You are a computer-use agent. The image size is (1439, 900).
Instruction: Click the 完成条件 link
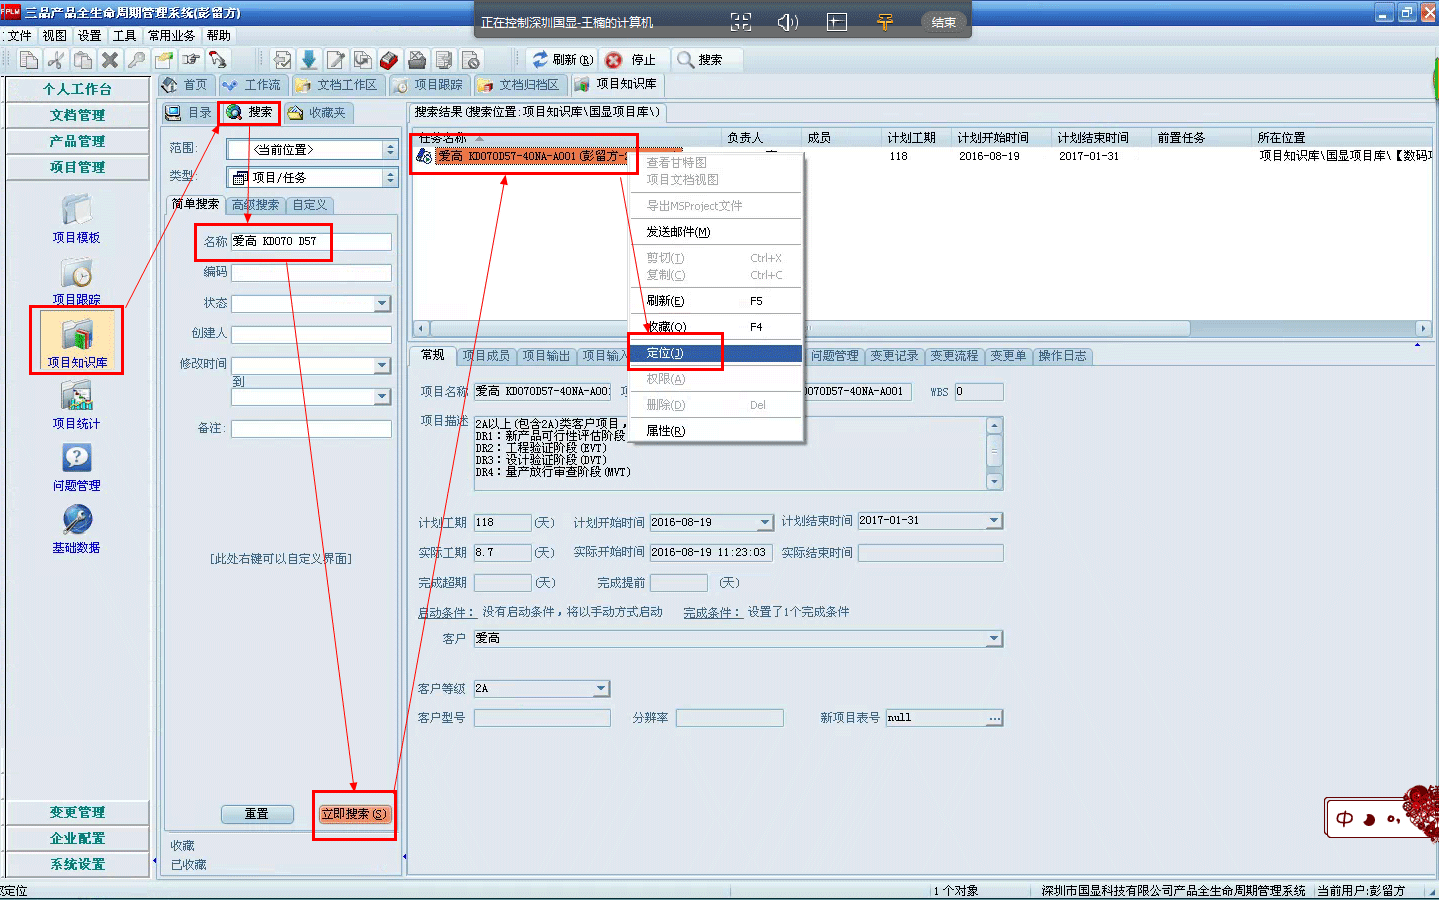tap(711, 613)
